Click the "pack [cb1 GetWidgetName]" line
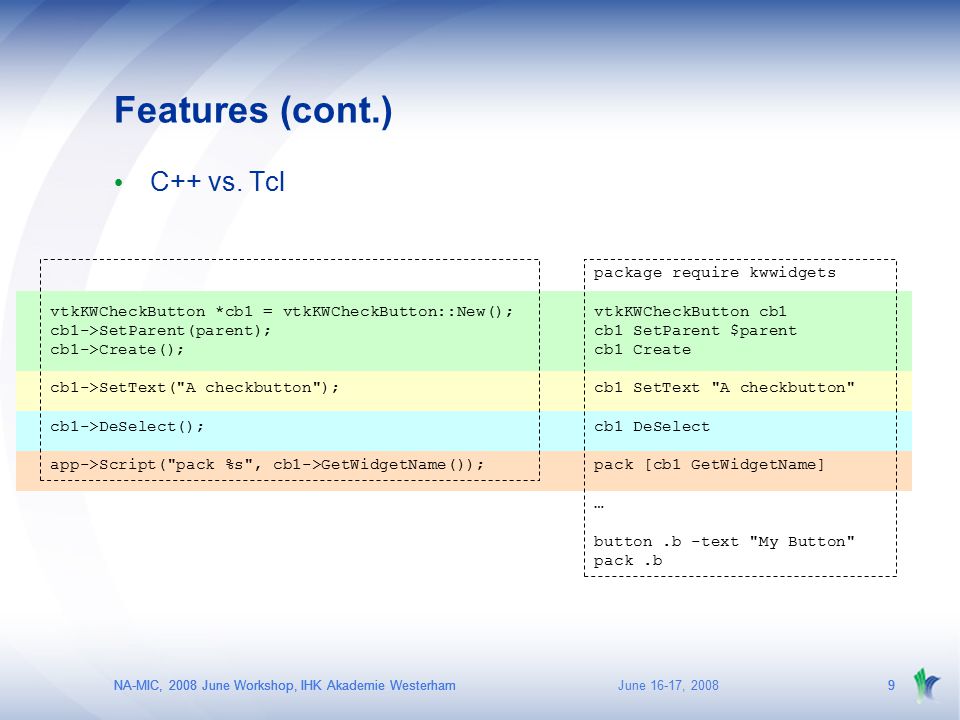The height and width of the screenshot is (720, 960). 709,465
